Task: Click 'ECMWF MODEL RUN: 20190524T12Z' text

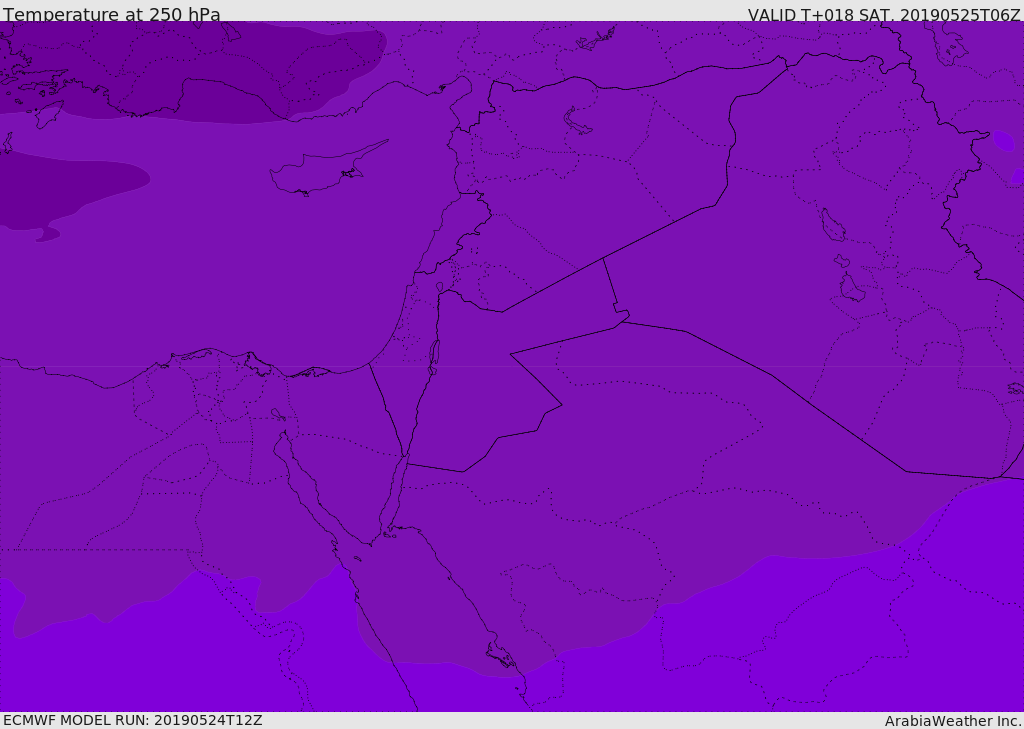Action: click(133, 721)
